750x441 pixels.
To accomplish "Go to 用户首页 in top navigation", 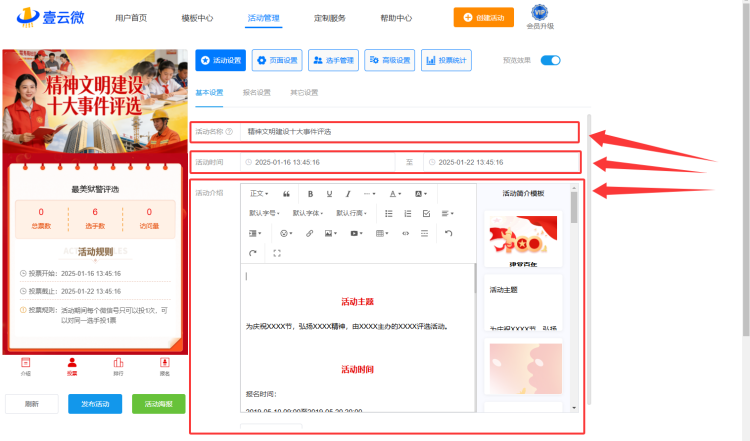I will [131, 18].
